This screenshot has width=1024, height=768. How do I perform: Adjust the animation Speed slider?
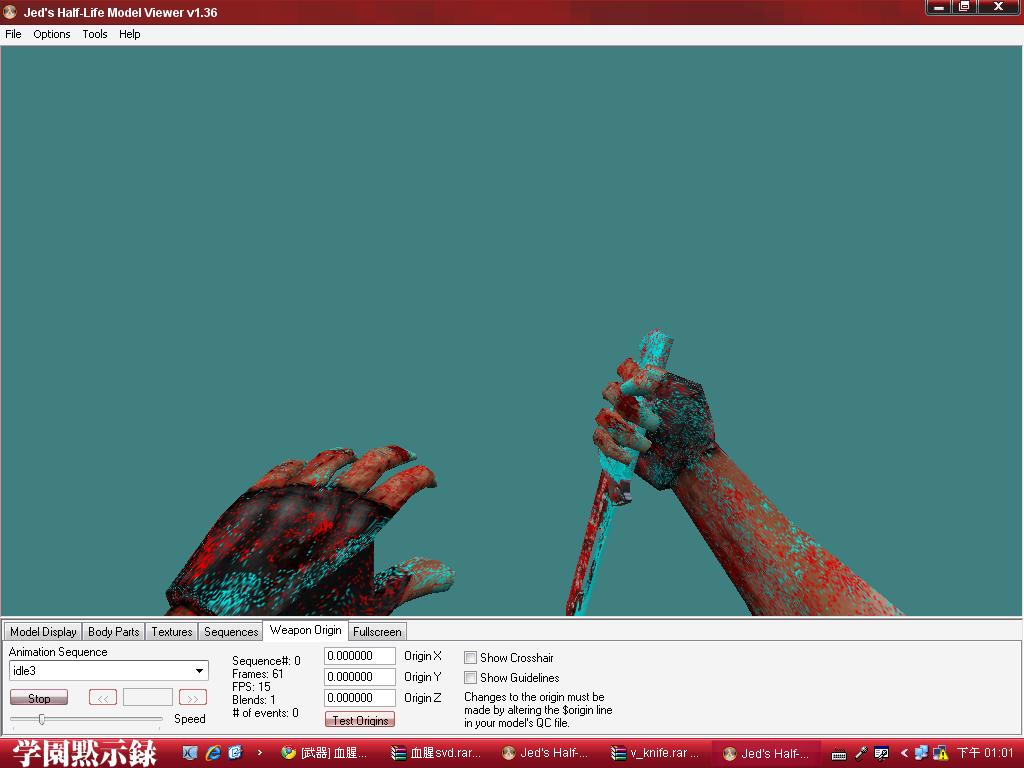tap(42, 719)
